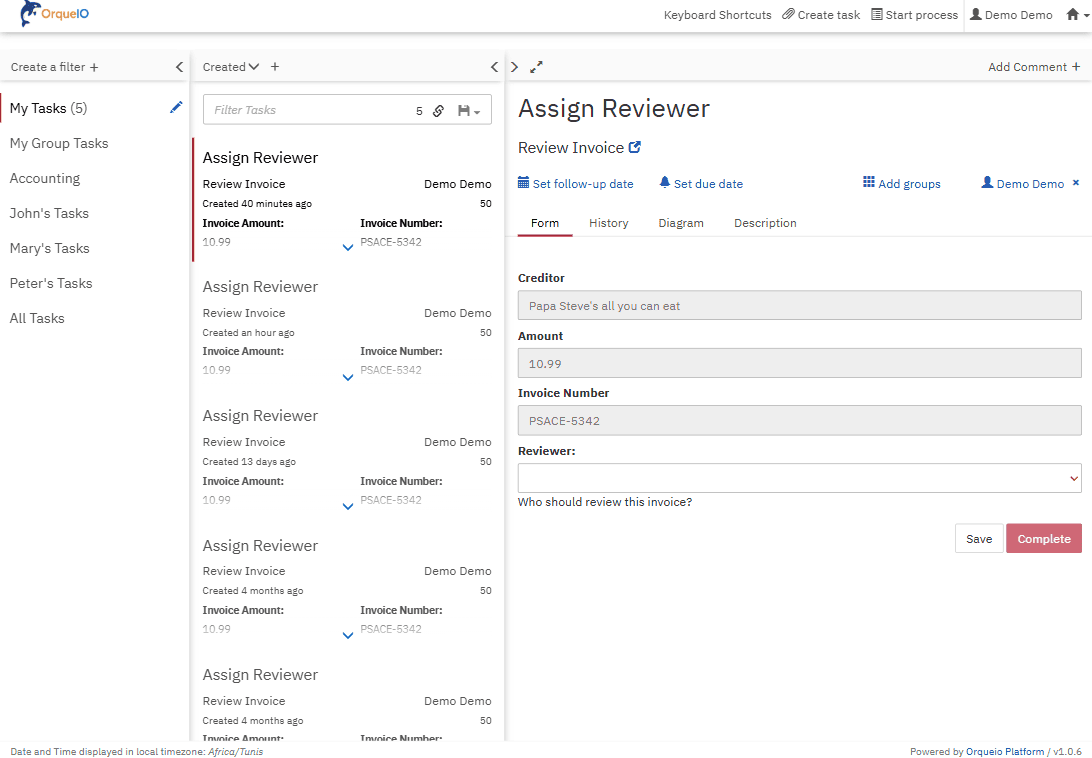Select the My Tasks filter
The height and width of the screenshot is (758, 1092).
(49, 108)
